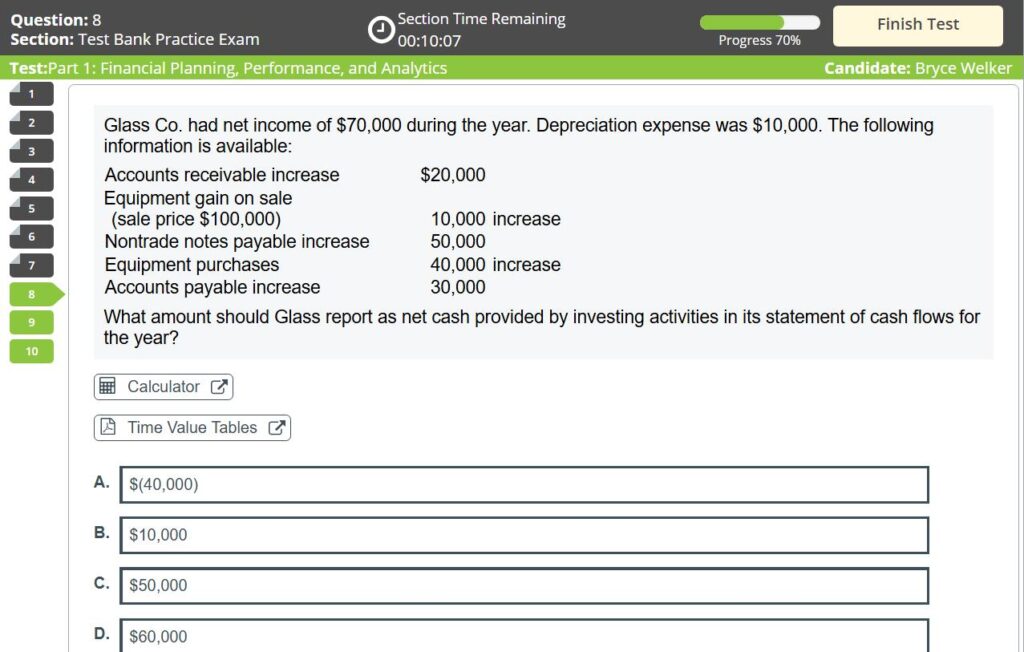Image resolution: width=1024 pixels, height=652 pixels.
Task: Choose answer B $10,000
Action: click(524, 535)
